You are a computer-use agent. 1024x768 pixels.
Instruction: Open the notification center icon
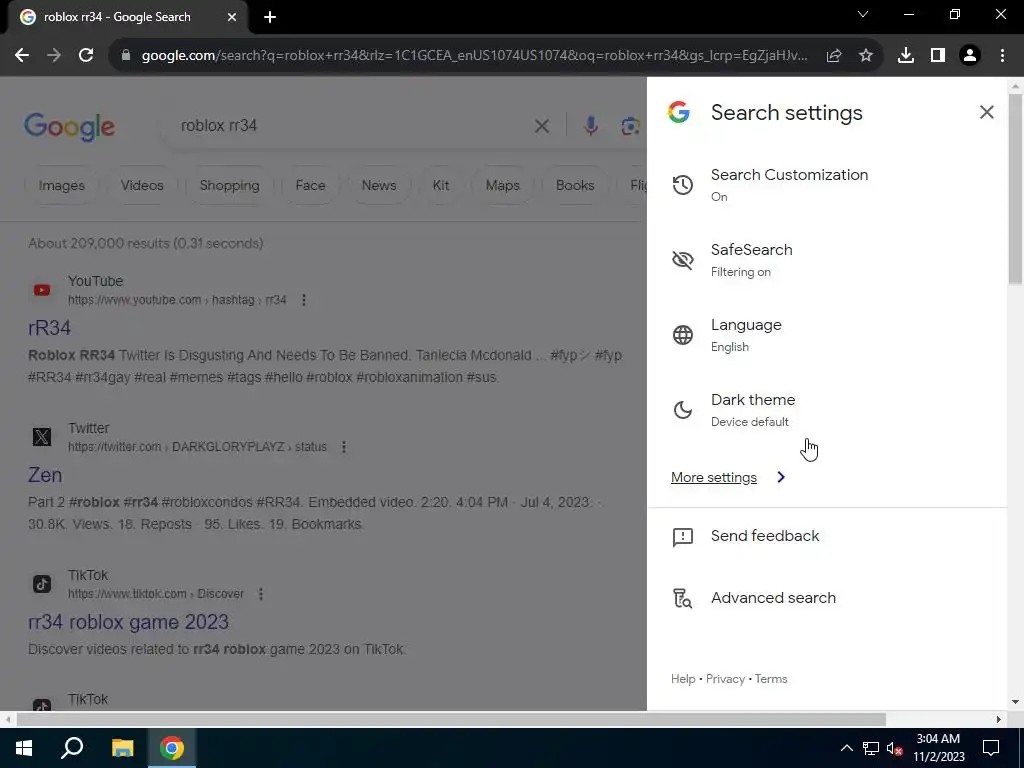click(991, 748)
